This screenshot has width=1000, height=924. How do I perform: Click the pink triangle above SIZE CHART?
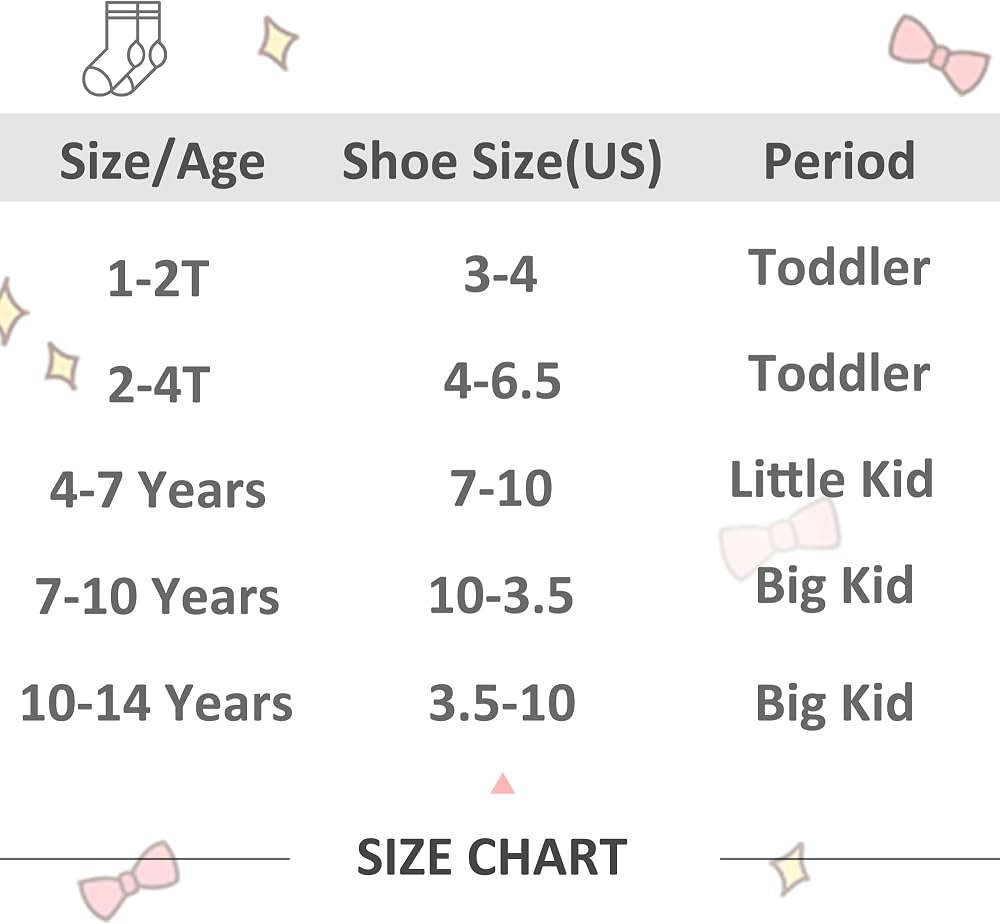tap(503, 784)
